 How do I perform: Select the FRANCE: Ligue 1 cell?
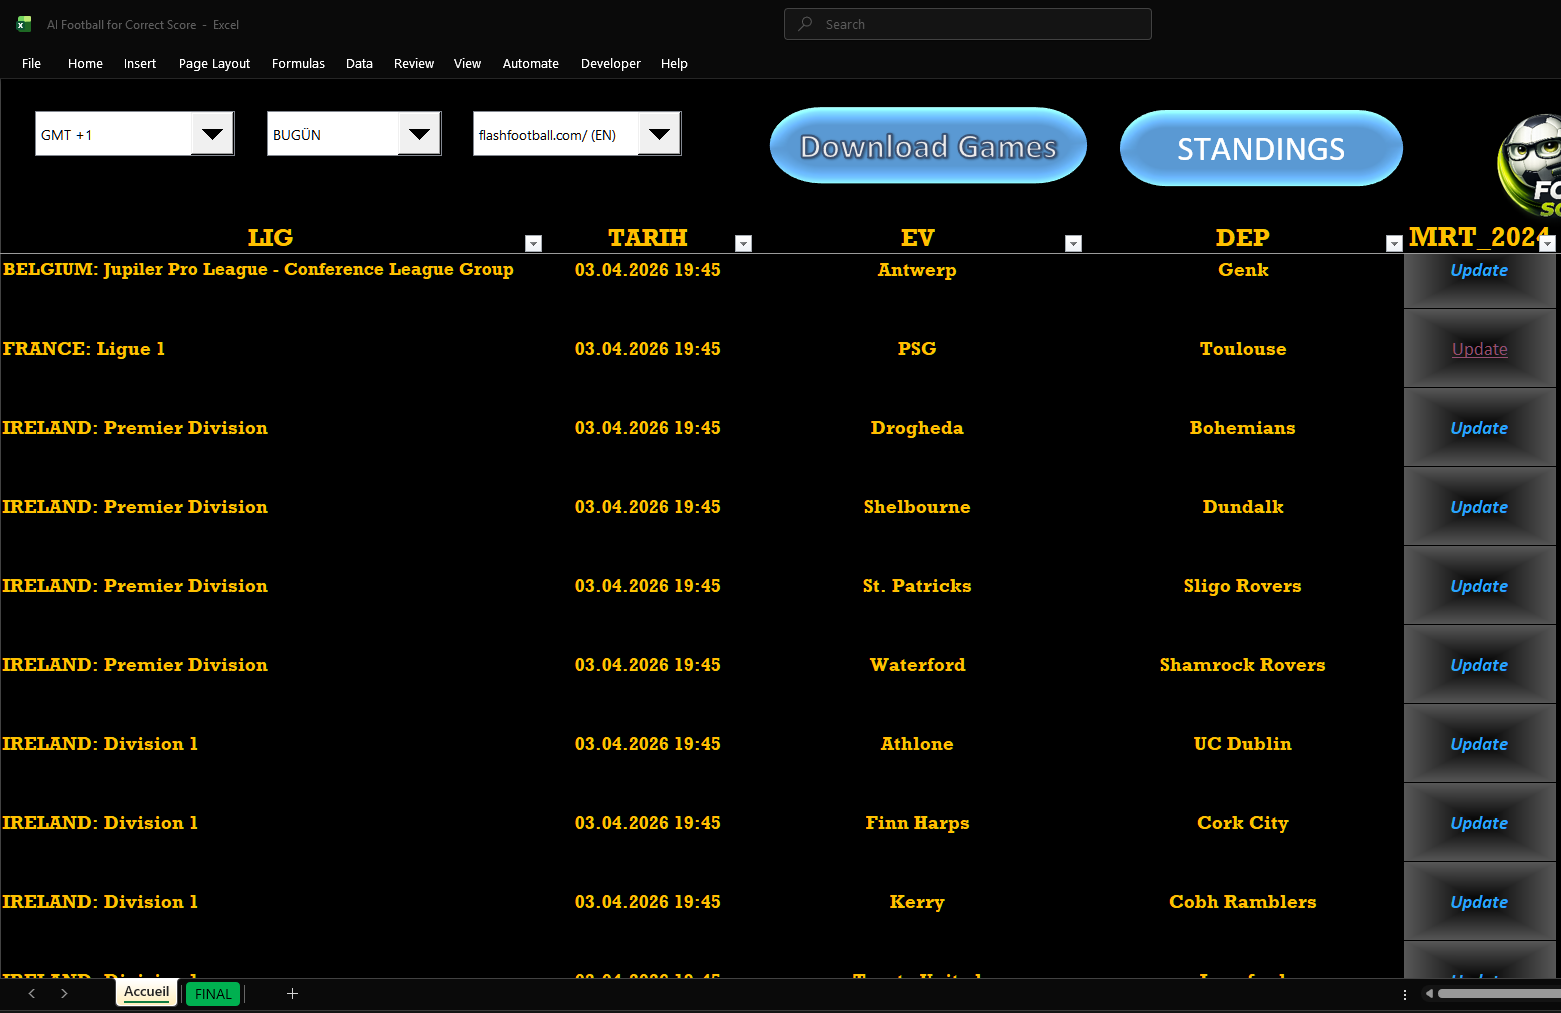[x=84, y=349]
